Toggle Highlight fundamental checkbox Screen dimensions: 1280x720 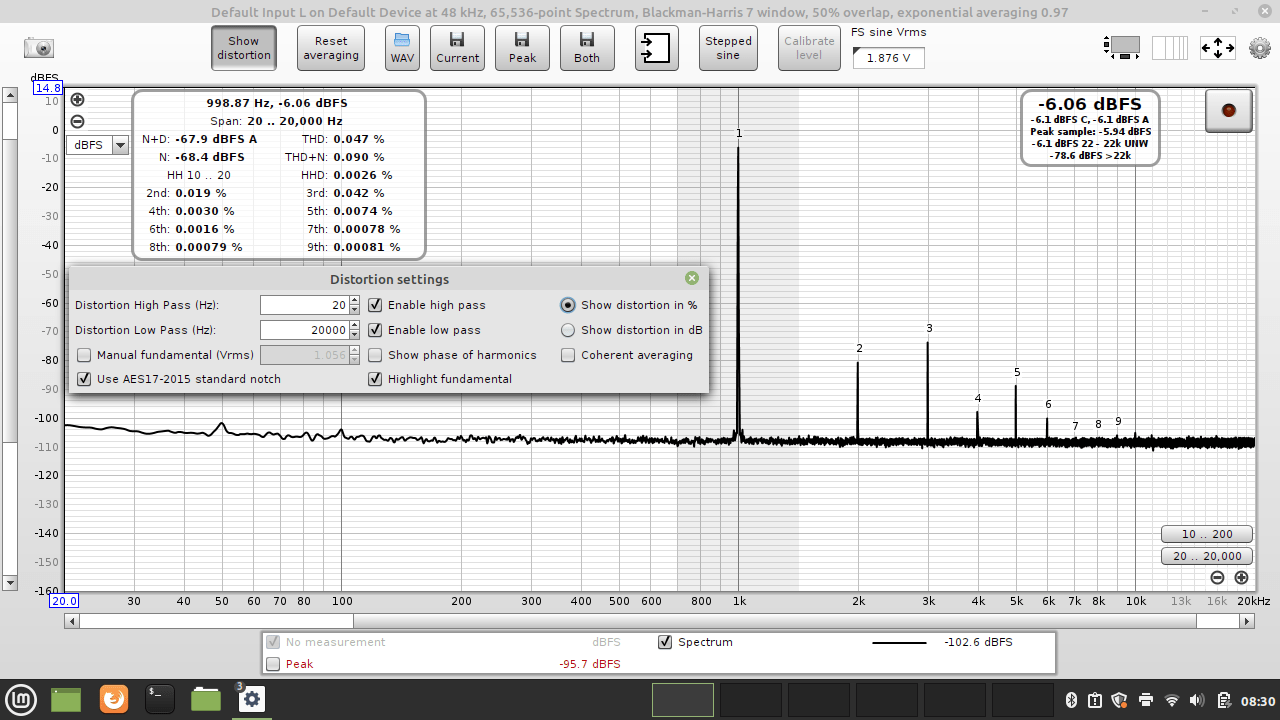(375, 379)
